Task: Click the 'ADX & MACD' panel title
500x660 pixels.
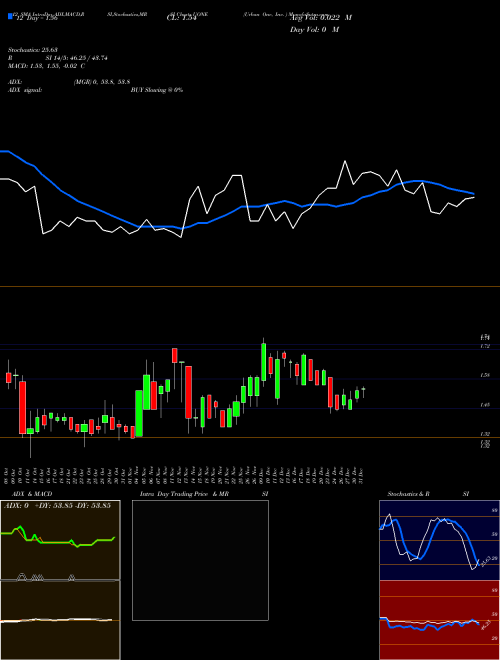Action: [32, 494]
